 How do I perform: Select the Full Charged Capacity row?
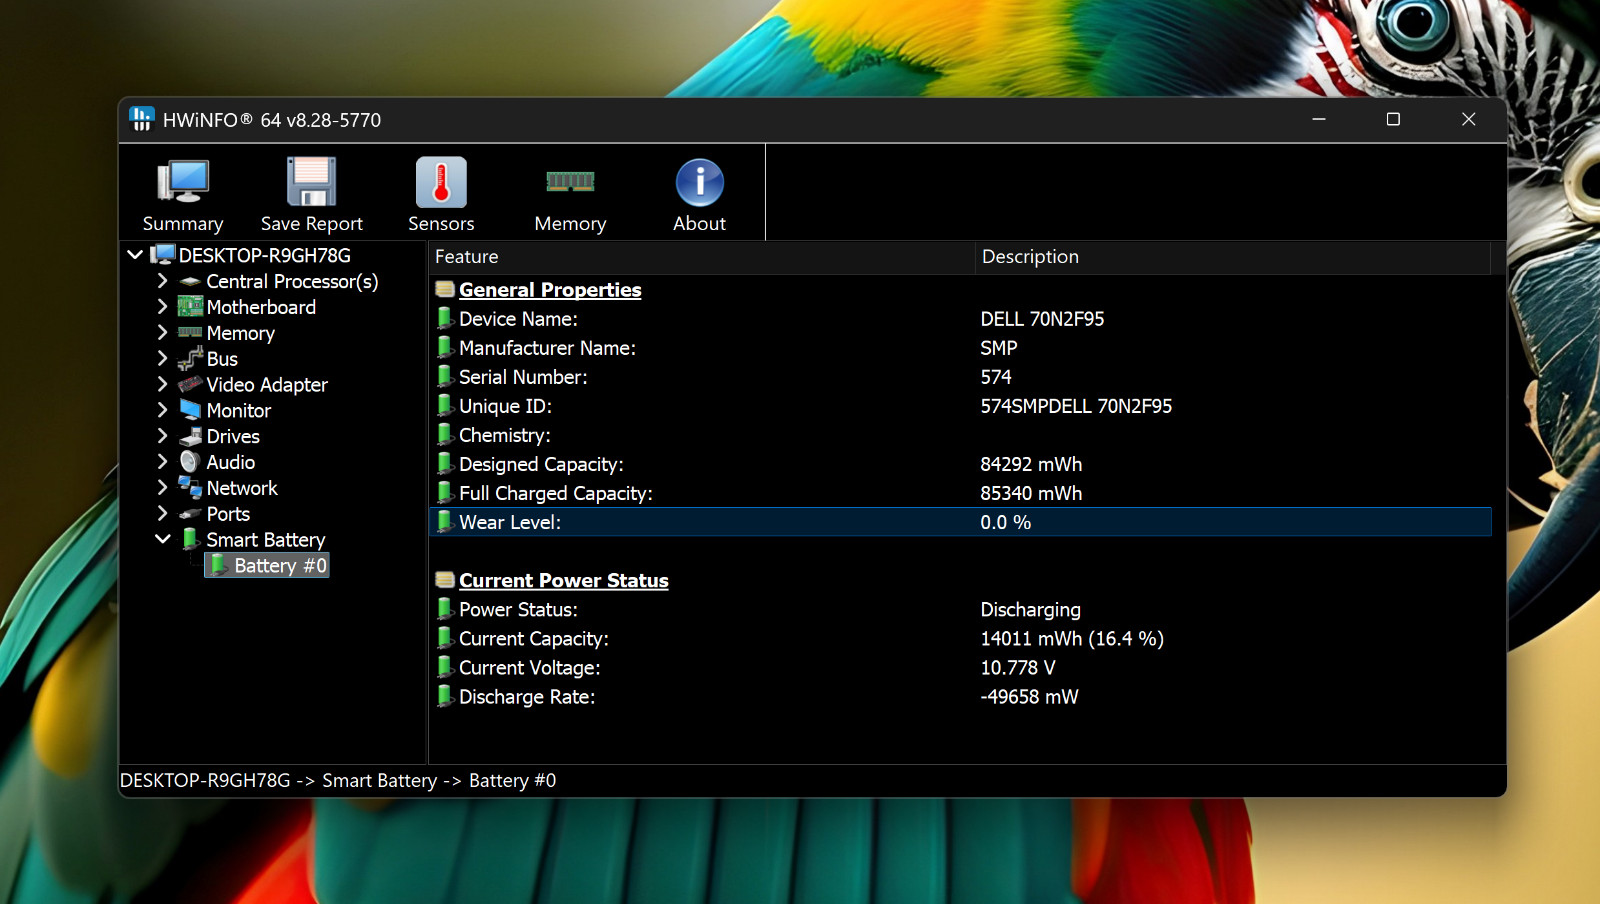click(960, 493)
